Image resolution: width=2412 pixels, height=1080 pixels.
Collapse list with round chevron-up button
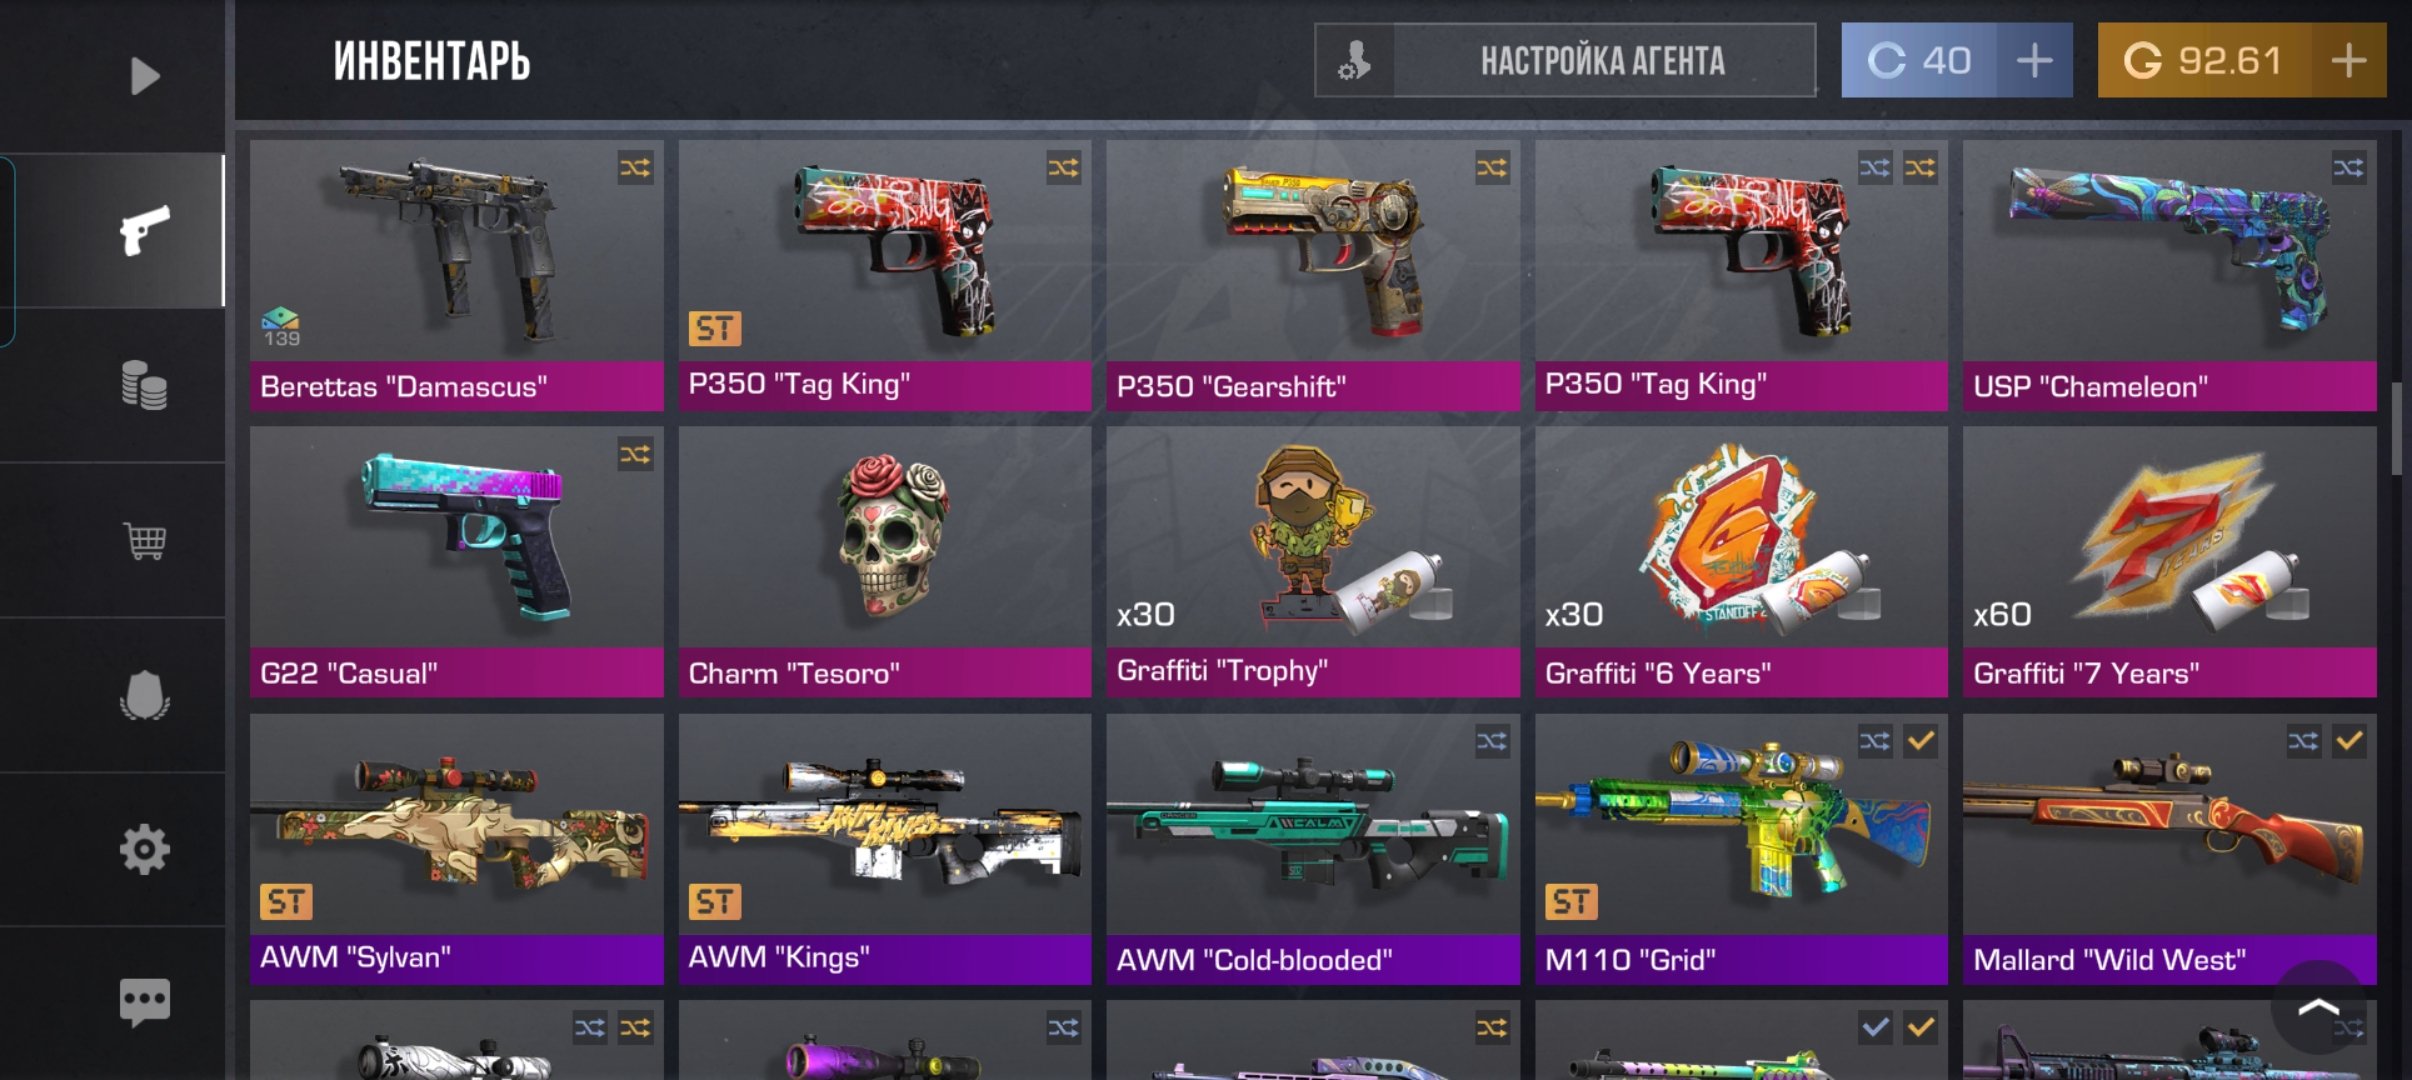point(2318,1007)
